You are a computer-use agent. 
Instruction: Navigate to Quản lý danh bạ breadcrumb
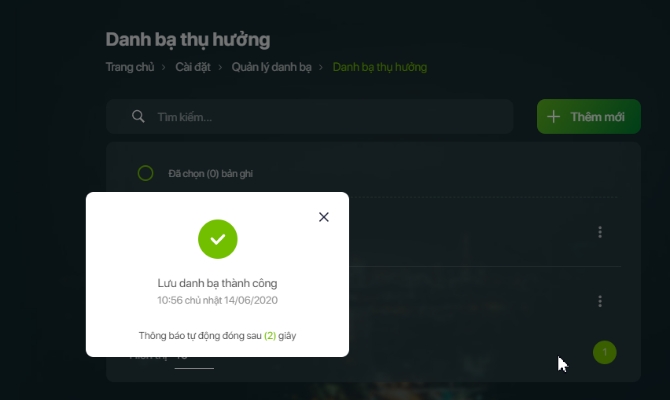click(x=271, y=67)
